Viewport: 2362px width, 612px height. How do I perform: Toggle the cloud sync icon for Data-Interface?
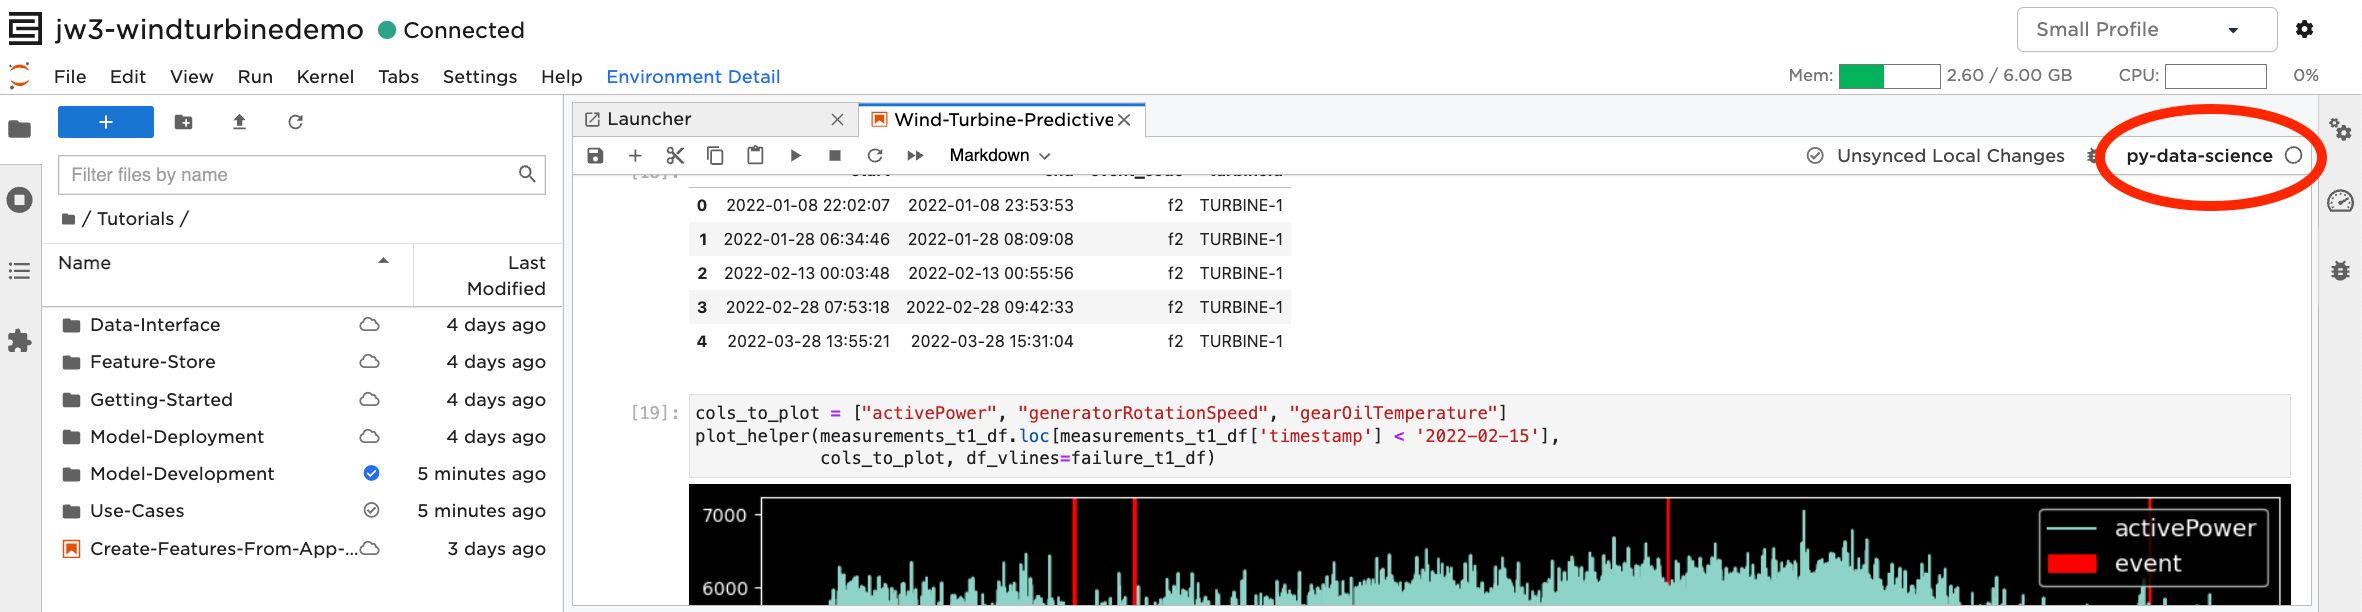tap(369, 324)
